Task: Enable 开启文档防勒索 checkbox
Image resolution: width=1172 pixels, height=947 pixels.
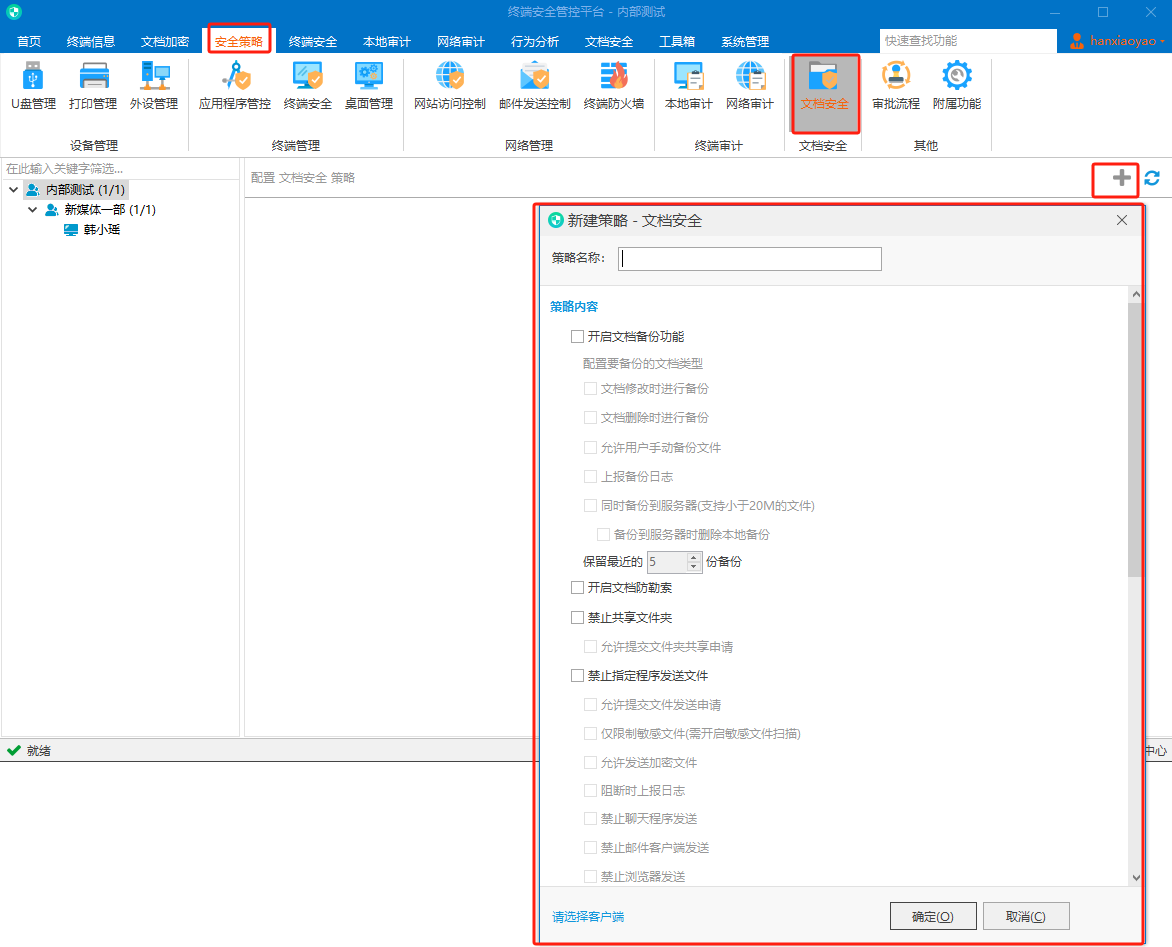Action: click(x=577, y=587)
